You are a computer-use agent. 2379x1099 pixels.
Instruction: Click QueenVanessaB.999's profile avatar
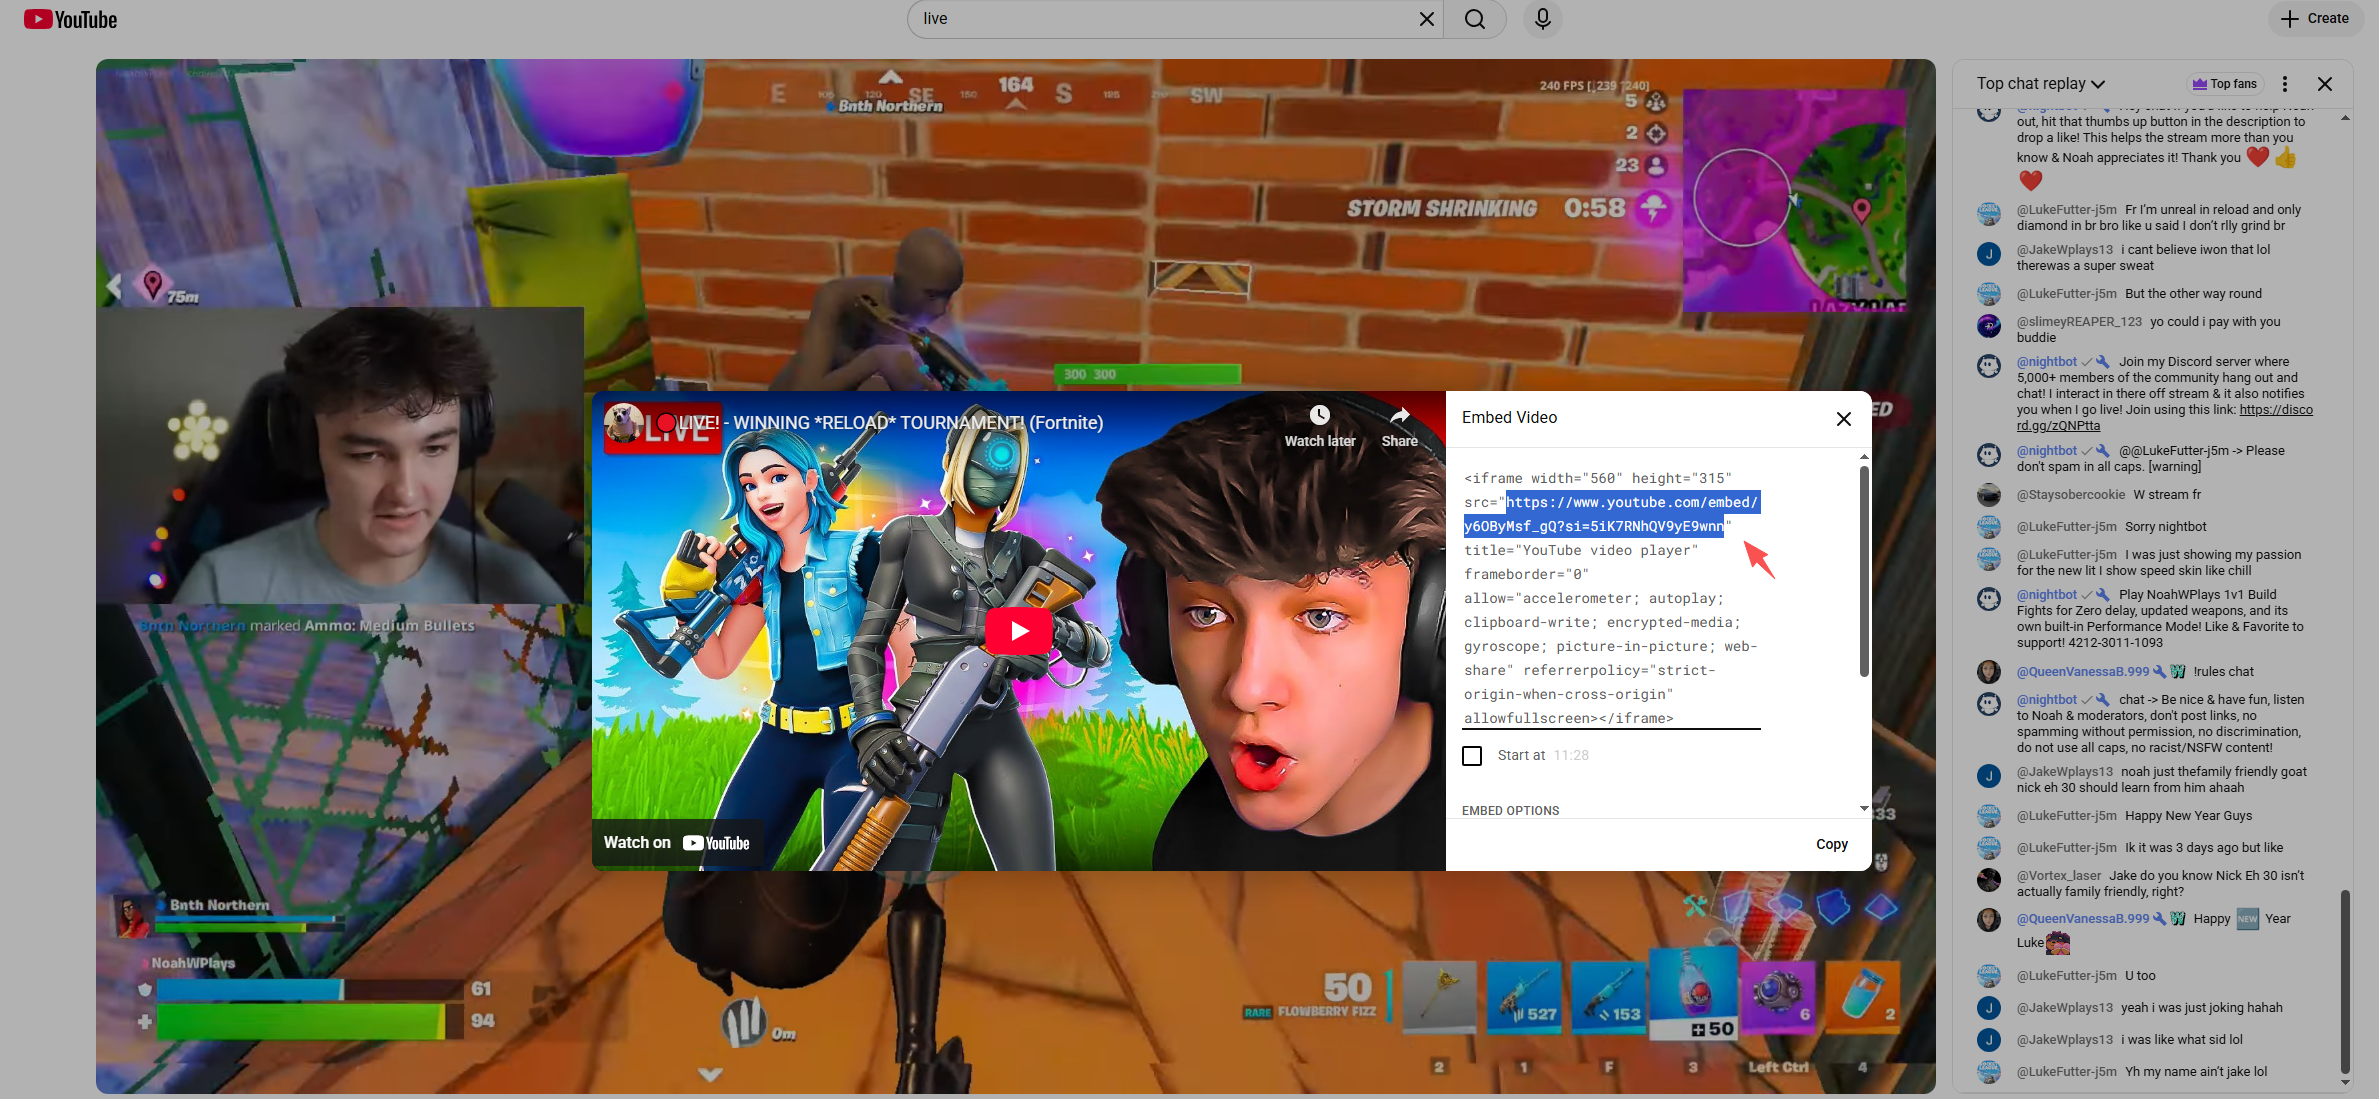[x=1989, y=672]
